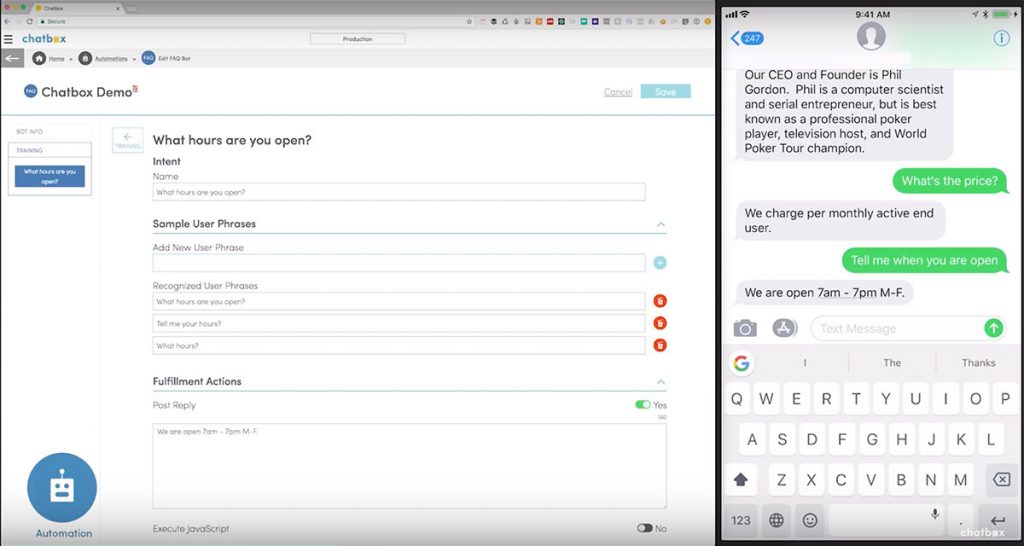The height and width of the screenshot is (546, 1024).
Task: Click 'What hours?' phrase field
Action: 399,345
